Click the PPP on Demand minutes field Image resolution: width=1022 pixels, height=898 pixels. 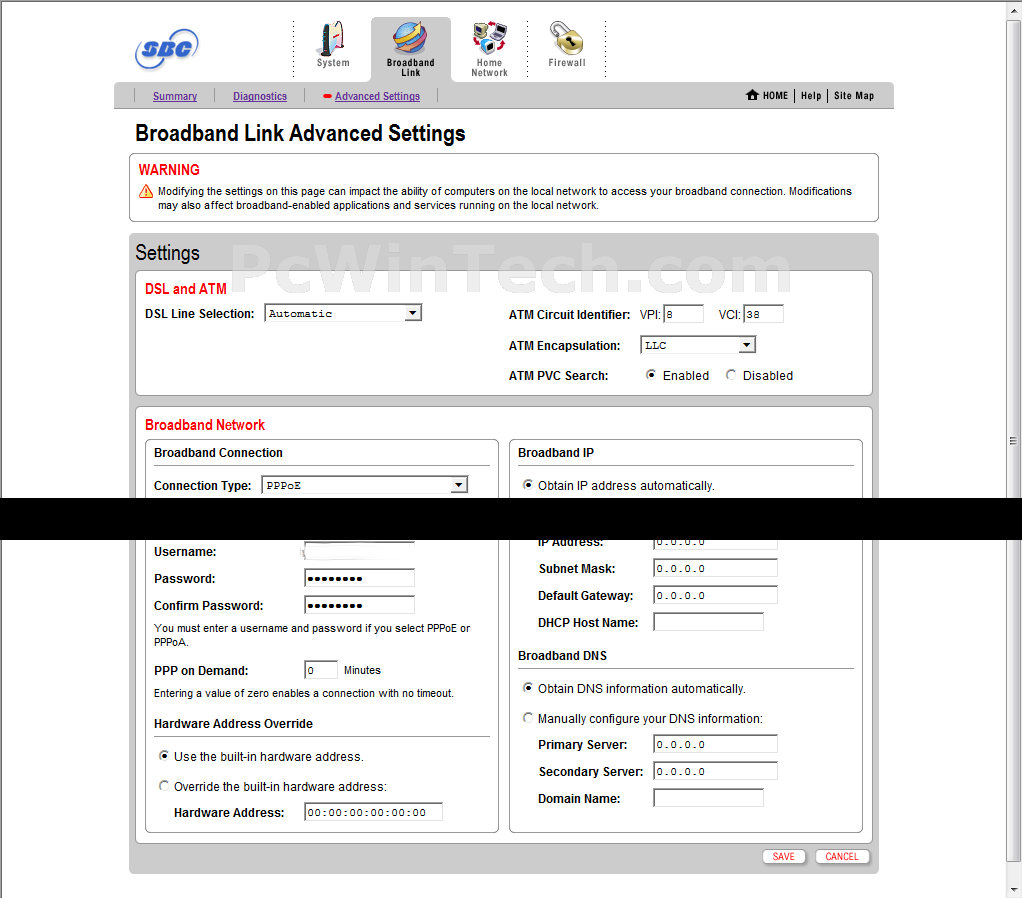321,670
